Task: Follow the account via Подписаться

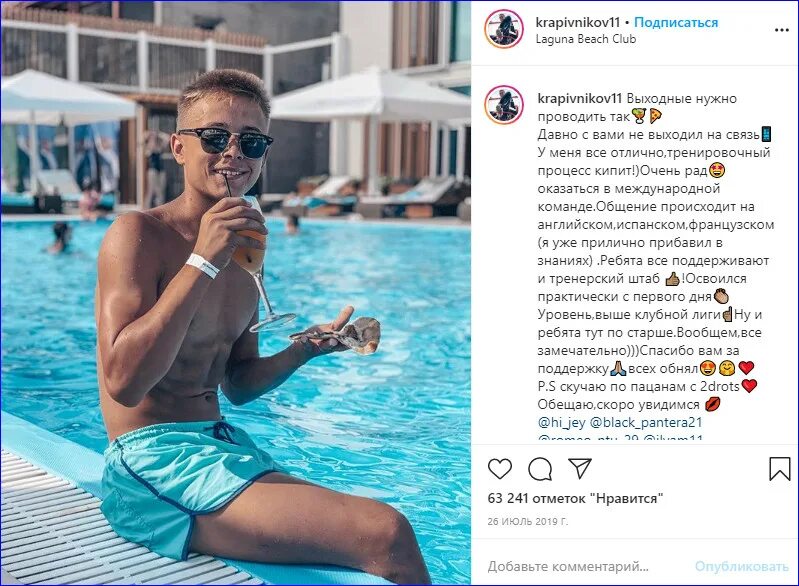Action: [676, 22]
